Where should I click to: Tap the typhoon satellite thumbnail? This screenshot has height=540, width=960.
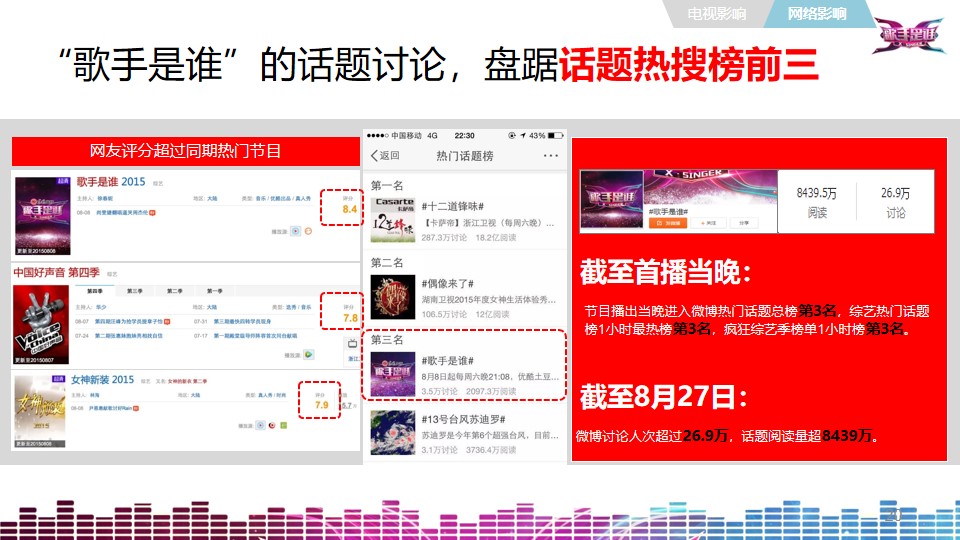[392, 433]
